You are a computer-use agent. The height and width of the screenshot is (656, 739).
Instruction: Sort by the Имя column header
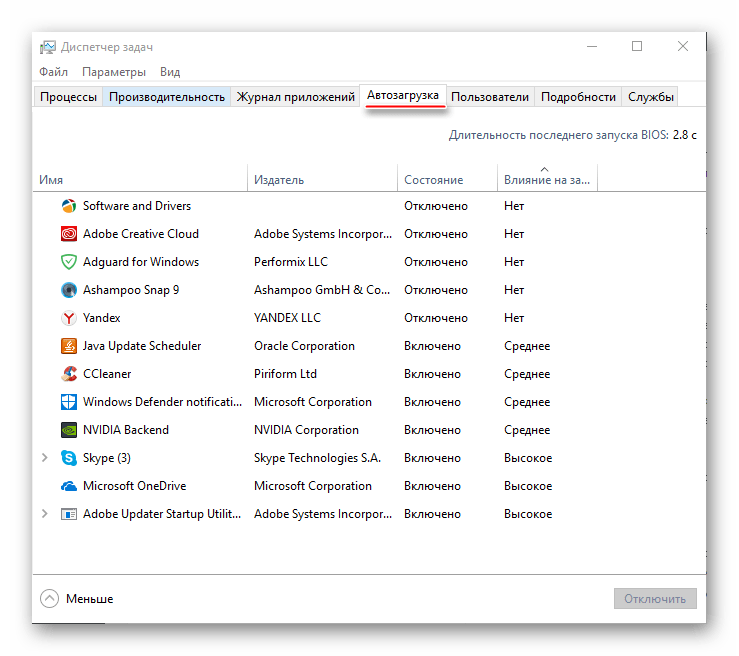point(140,180)
